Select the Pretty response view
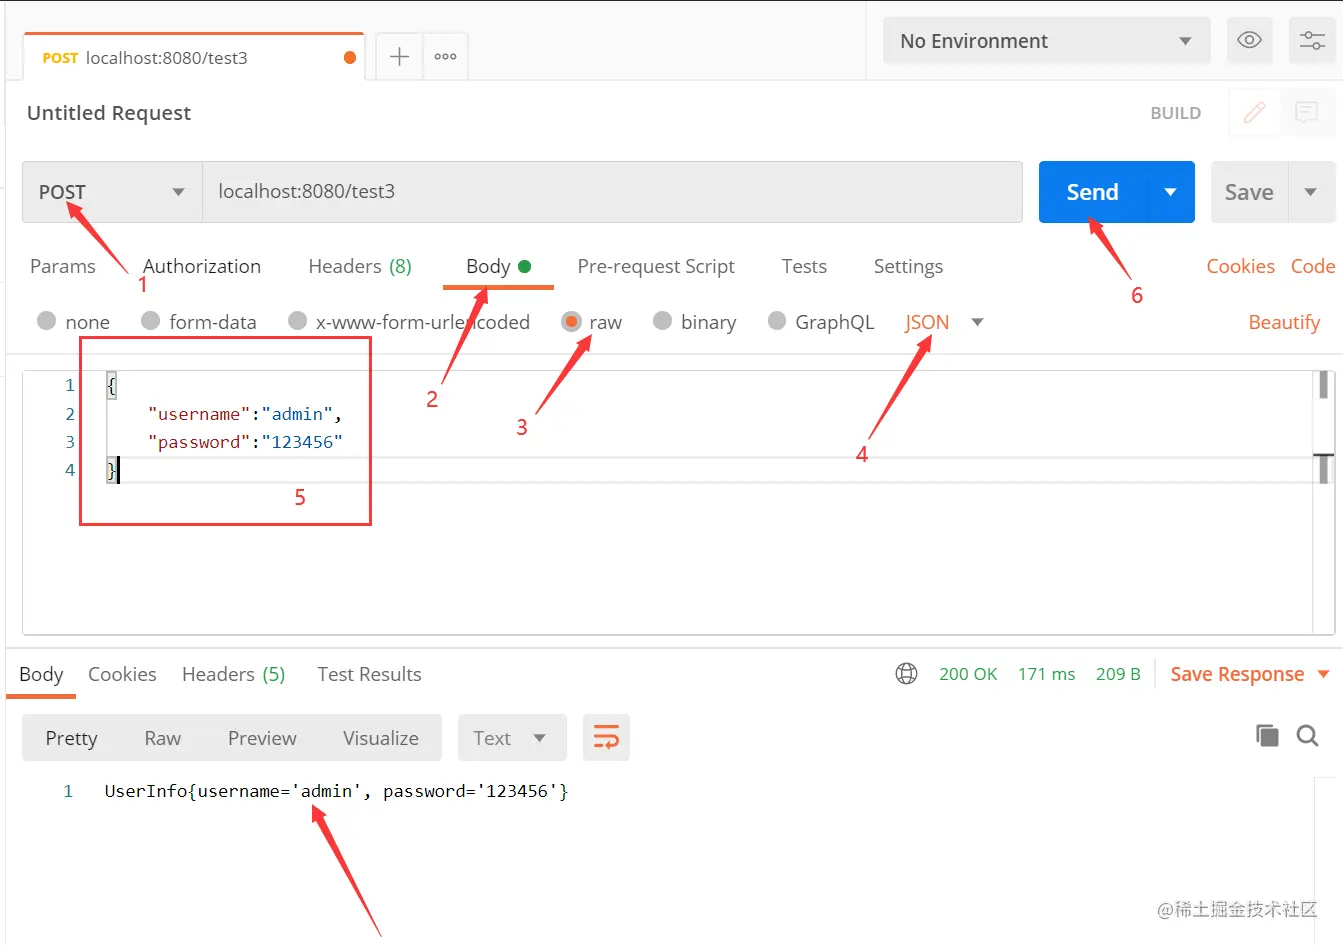The width and height of the screenshot is (1343, 945). tap(71, 738)
